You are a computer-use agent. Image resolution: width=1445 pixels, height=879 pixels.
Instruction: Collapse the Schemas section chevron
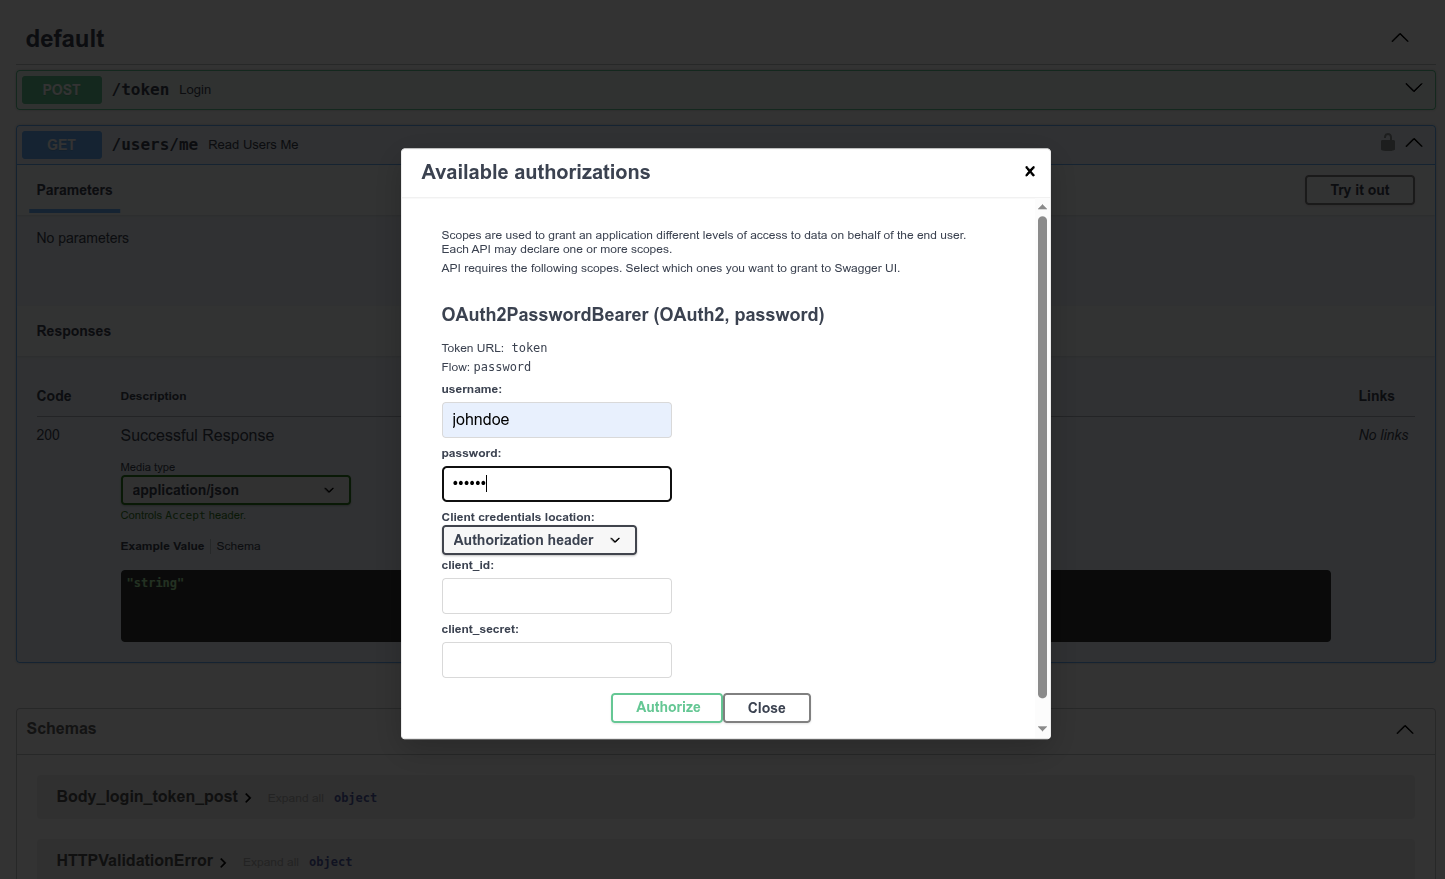(1404, 729)
